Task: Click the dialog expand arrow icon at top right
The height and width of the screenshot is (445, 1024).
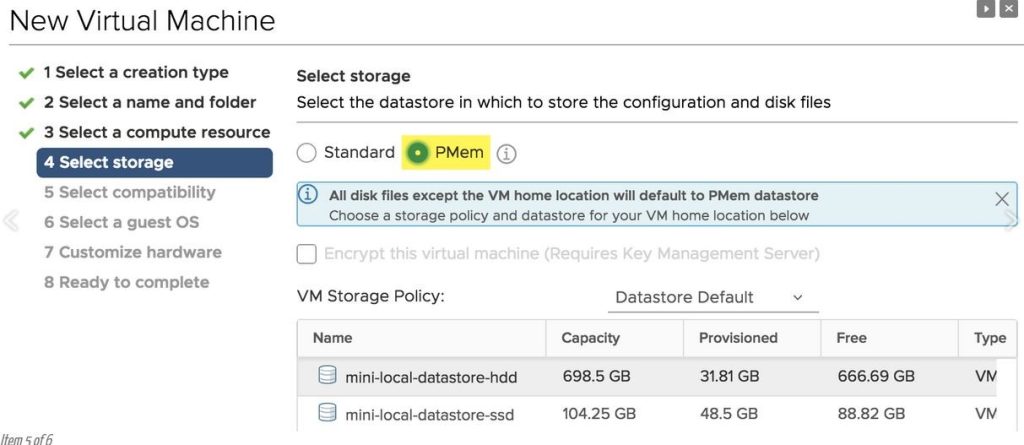Action: [985, 9]
